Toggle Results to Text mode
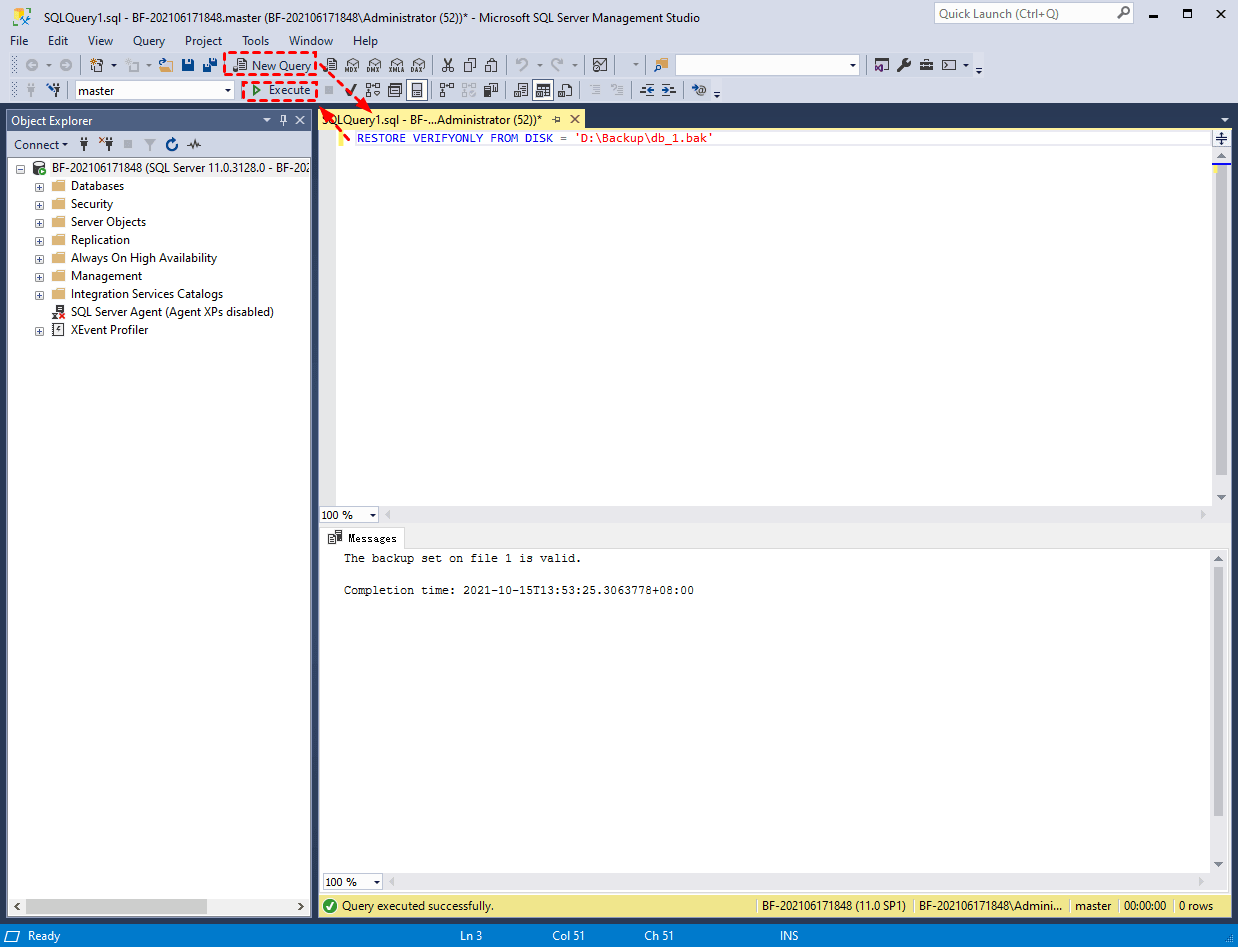The height and width of the screenshot is (947, 1238). click(x=520, y=91)
